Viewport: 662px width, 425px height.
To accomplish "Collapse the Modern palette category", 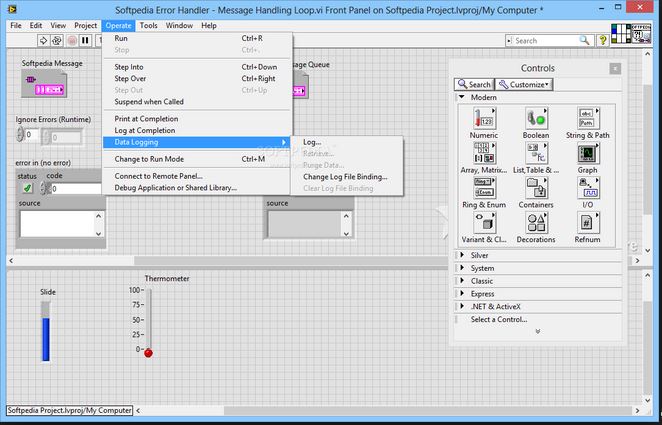I will pyautogui.click(x=461, y=98).
